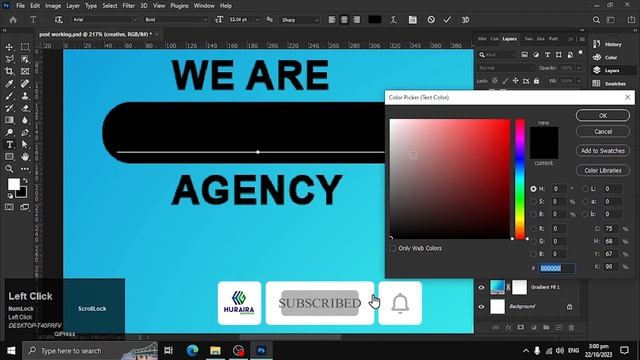Viewport: 640px width, 360px height.
Task: Toggle Character and Paragraph panels
Action: (413, 20)
